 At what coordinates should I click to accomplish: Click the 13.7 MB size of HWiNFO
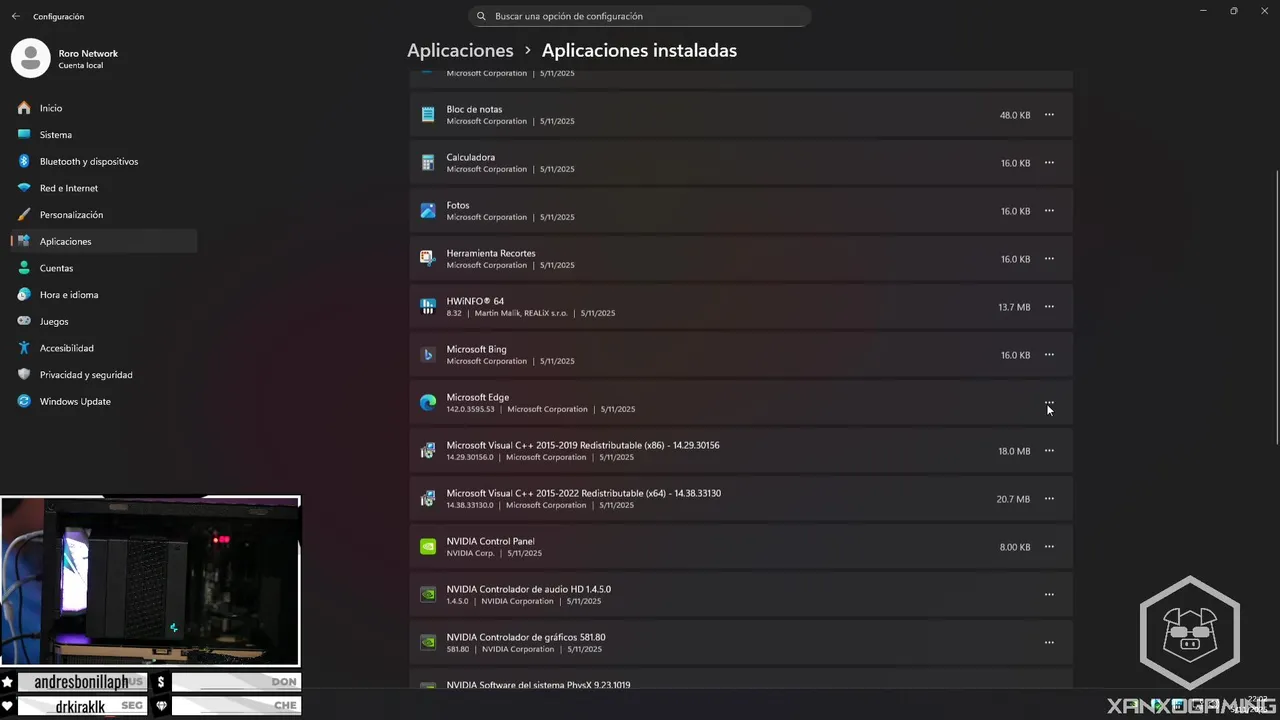(x=1014, y=307)
